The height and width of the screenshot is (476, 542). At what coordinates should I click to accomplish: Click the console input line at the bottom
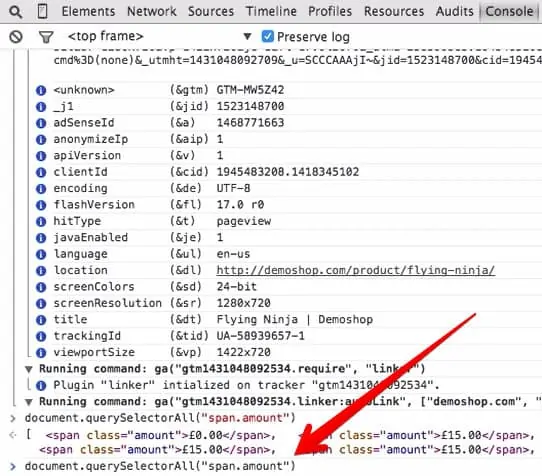(160, 466)
